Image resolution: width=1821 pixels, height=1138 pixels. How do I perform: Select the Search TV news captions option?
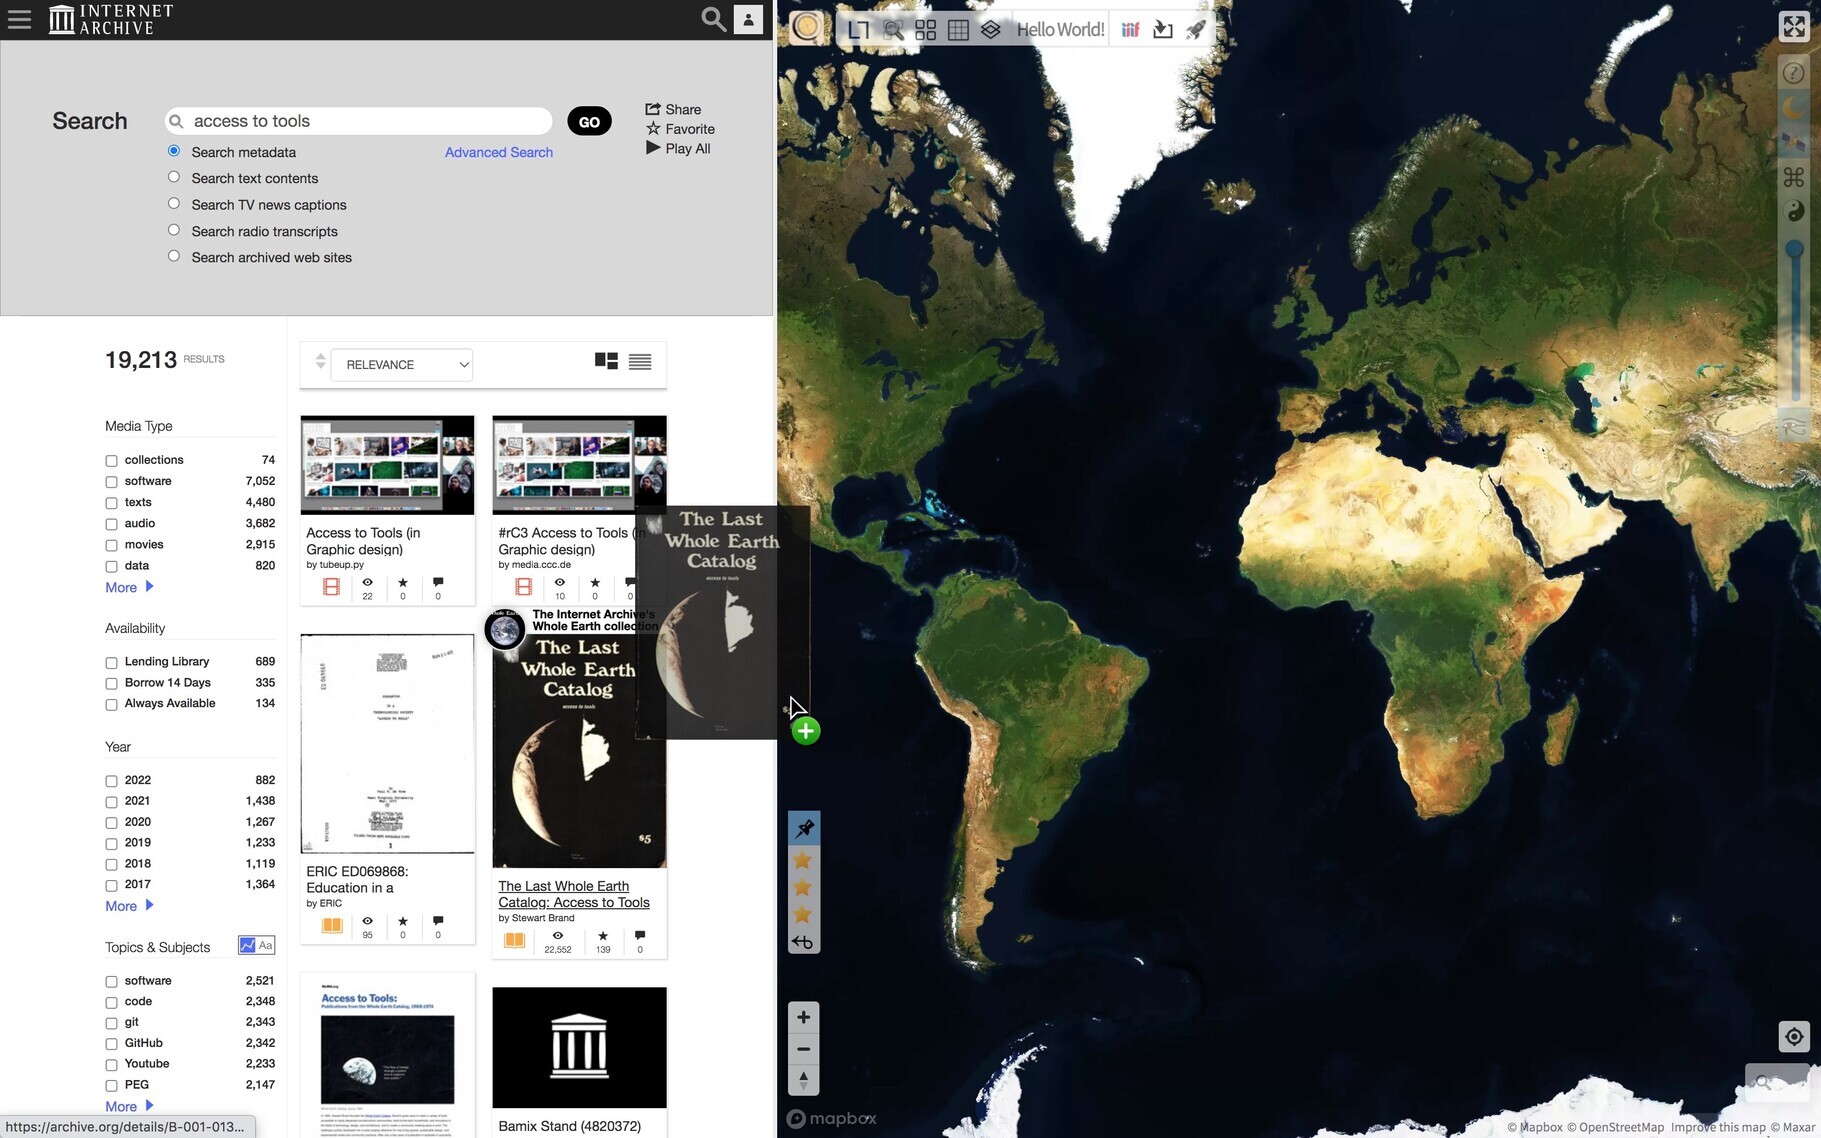tap(174, 203)
